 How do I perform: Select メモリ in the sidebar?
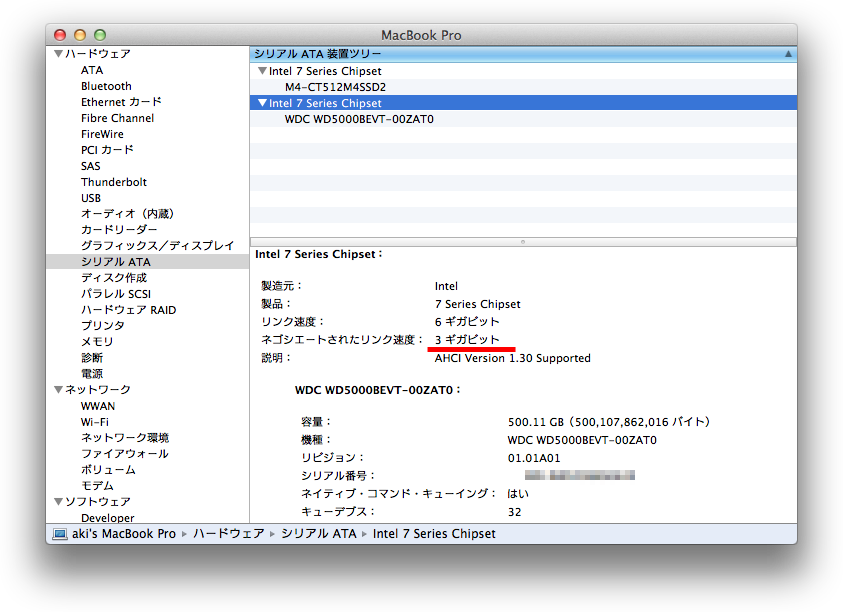[x=97, y=341]
